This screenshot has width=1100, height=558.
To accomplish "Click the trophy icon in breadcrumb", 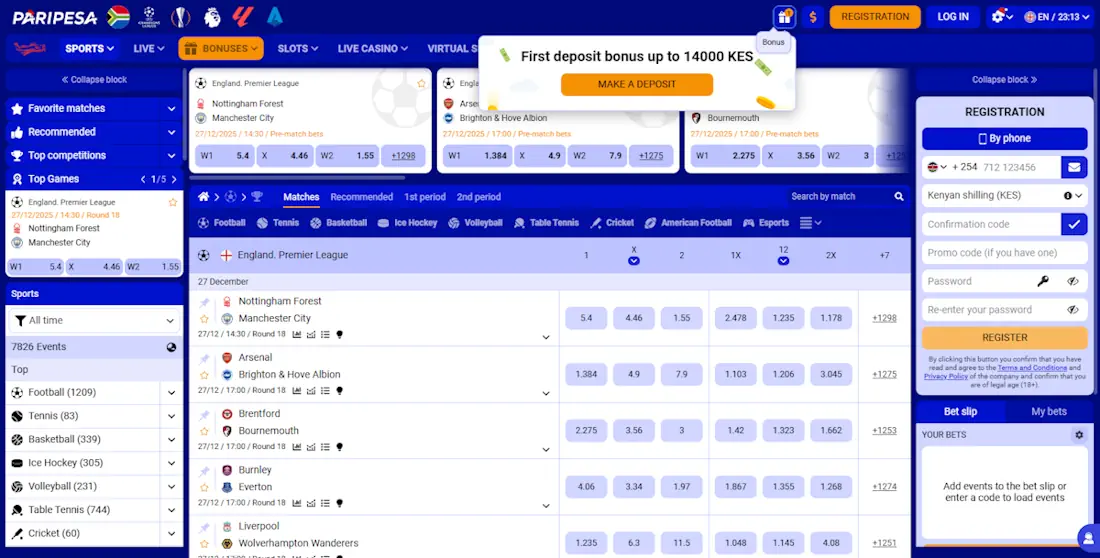I will click(257, 197).
